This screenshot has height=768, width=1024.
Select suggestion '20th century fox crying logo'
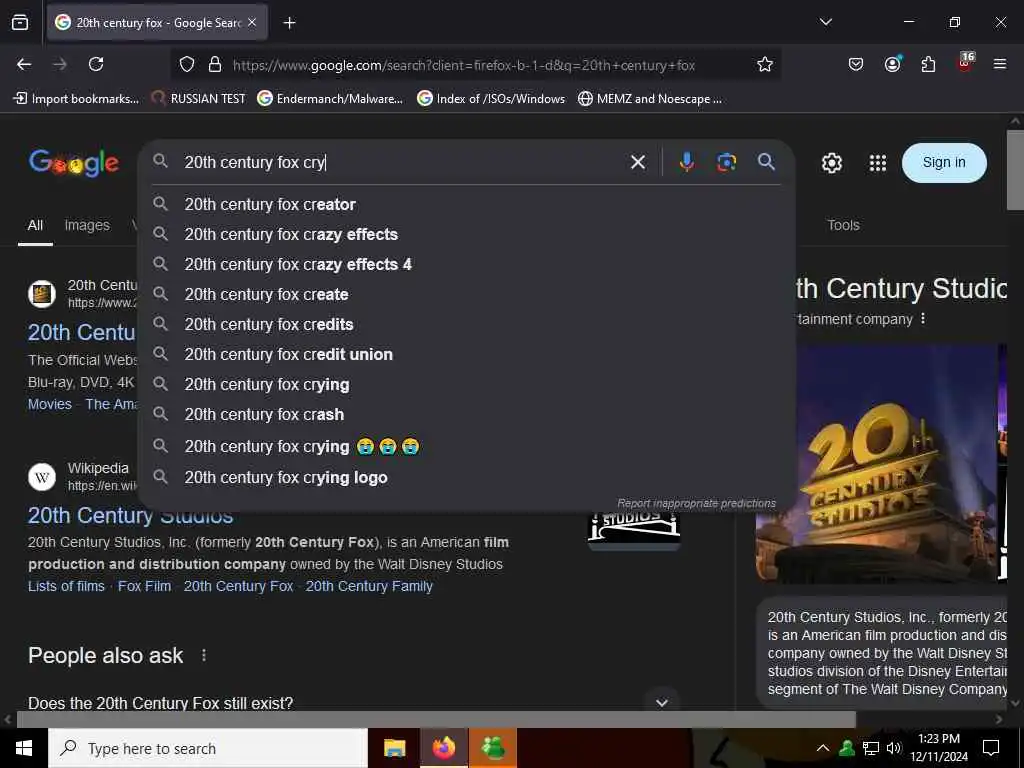coord(466,477)
